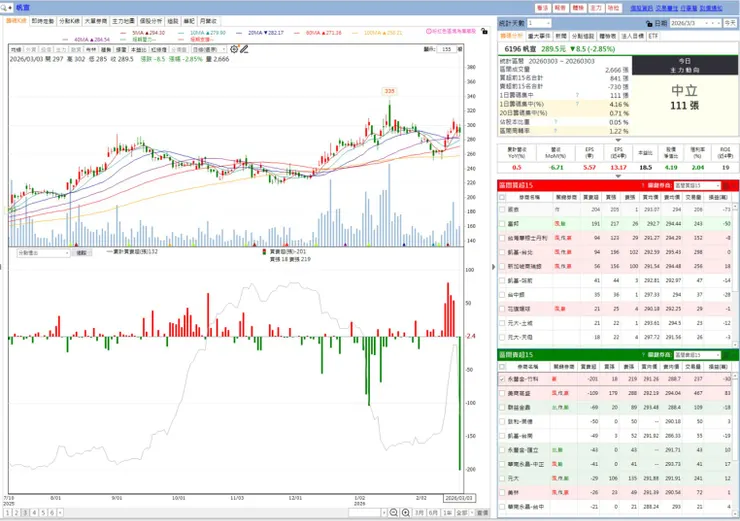The width and height of the screenshot is (740, 521).
Task: Open chart settings gear icon
Action: pos(234,49)
